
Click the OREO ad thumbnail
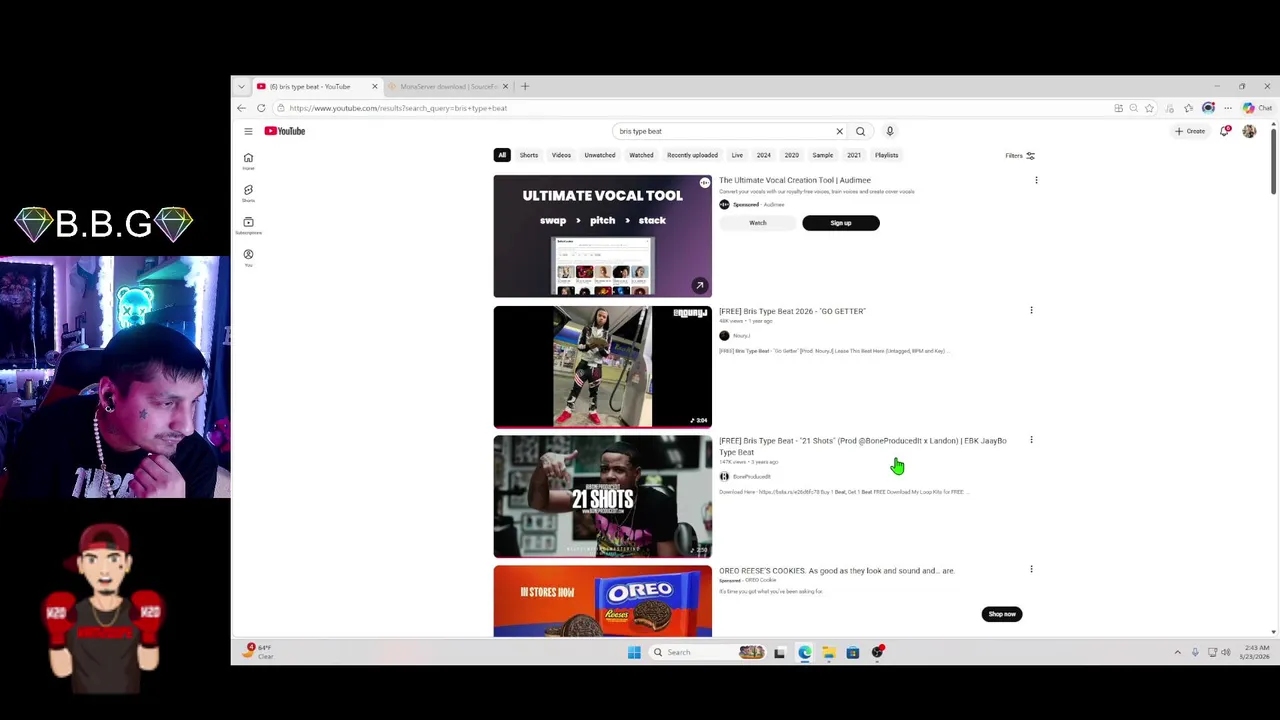(603, 601)
